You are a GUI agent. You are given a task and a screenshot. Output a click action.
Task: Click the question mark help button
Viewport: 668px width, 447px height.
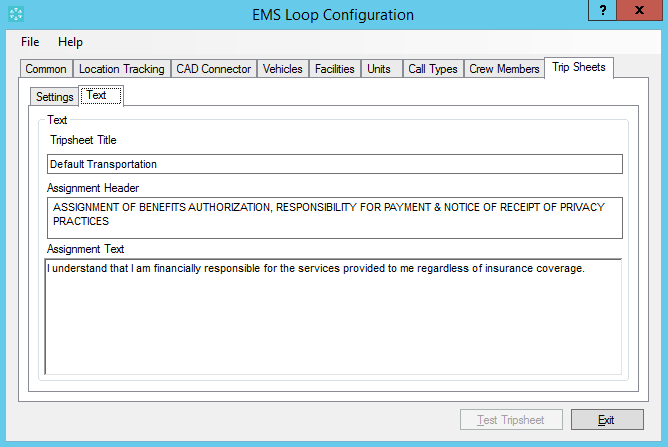pyautogui.click(x=602, y=10)
